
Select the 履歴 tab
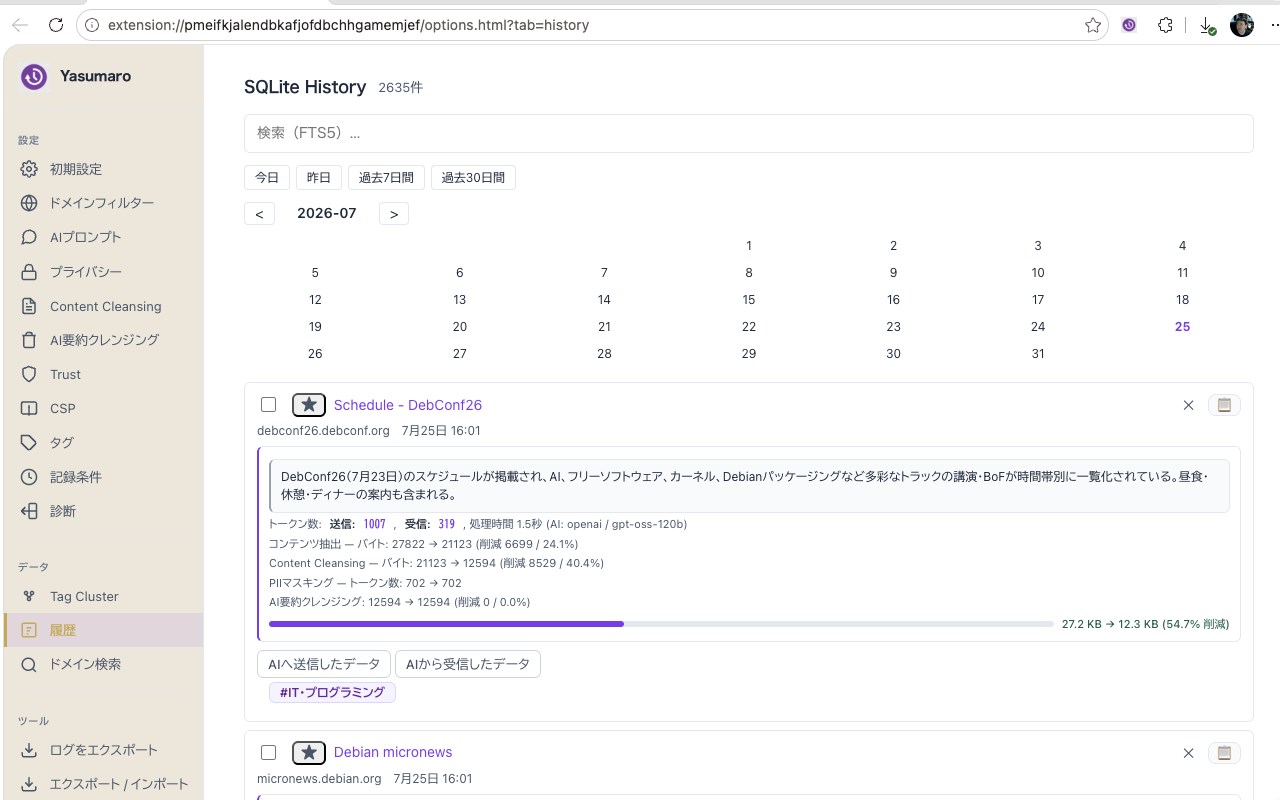pyautogui.click(x=103, y=630)
